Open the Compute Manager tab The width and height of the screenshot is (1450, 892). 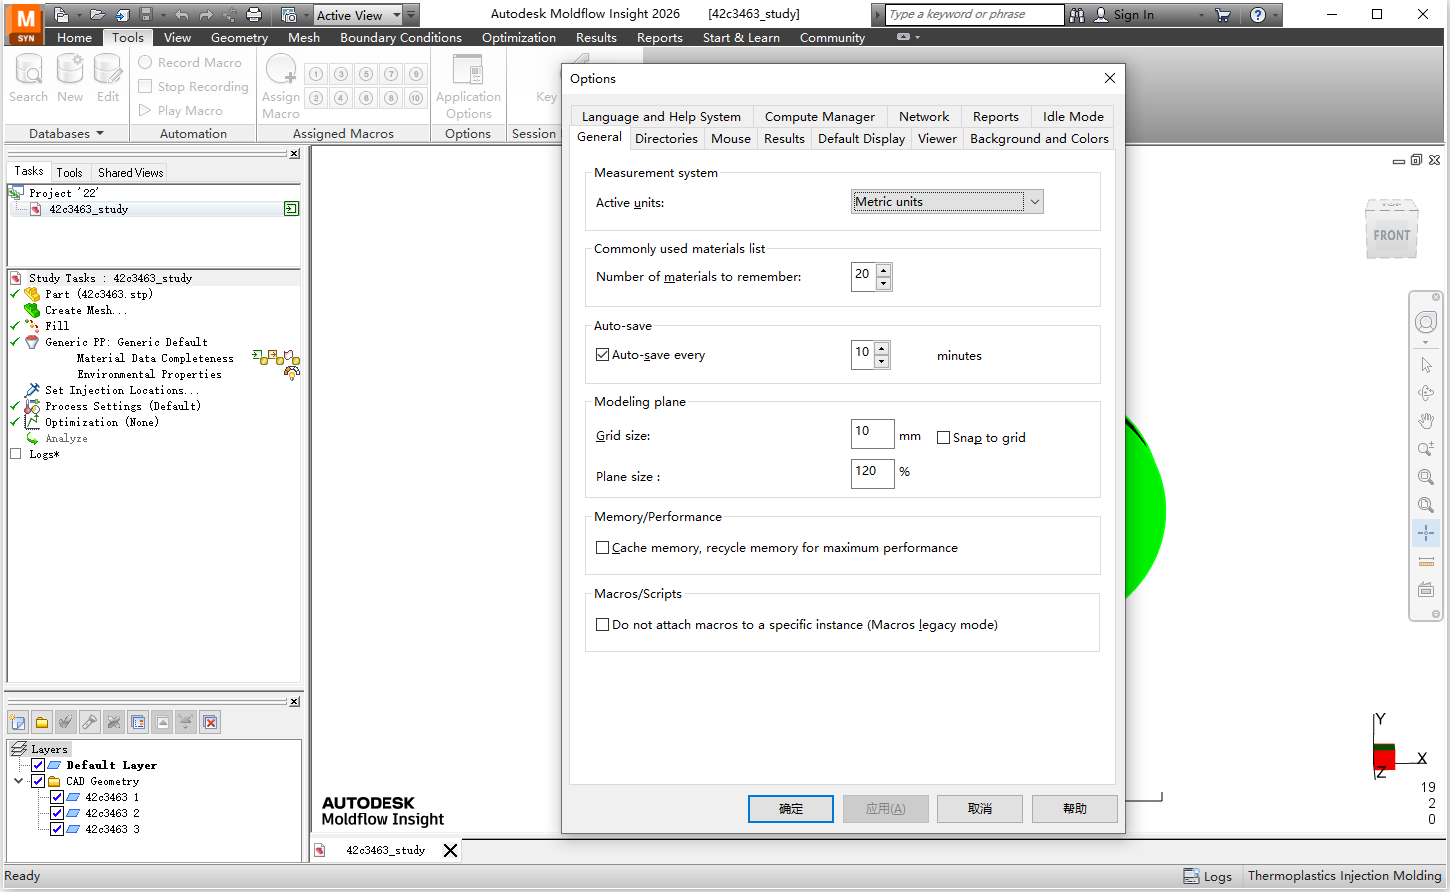[x=820, y=117]
